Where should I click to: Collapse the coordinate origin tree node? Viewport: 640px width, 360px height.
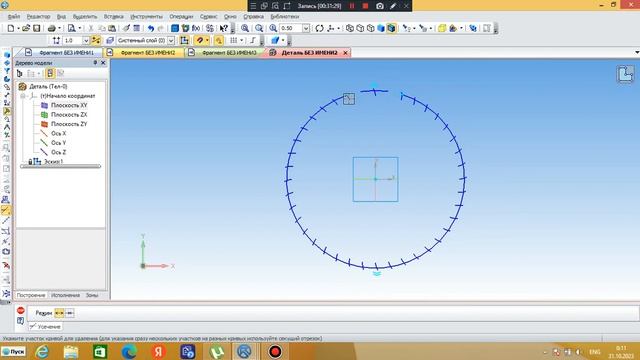pyautogui.click(x=23, y=96)
